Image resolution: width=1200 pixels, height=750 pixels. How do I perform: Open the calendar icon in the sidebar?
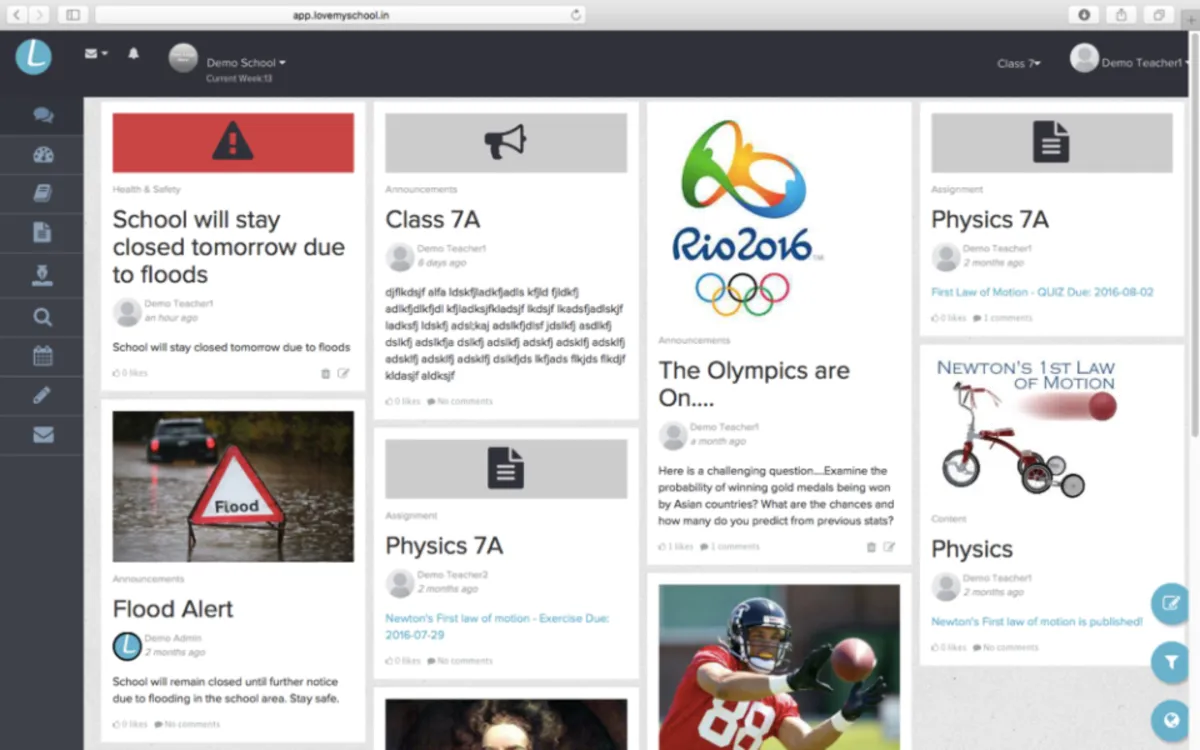(42, 355)
